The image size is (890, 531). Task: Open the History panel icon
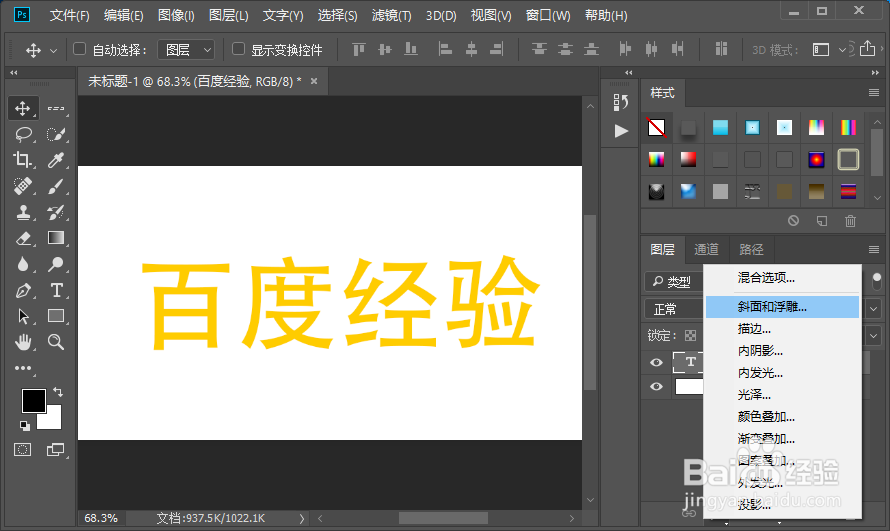(621, 102)
